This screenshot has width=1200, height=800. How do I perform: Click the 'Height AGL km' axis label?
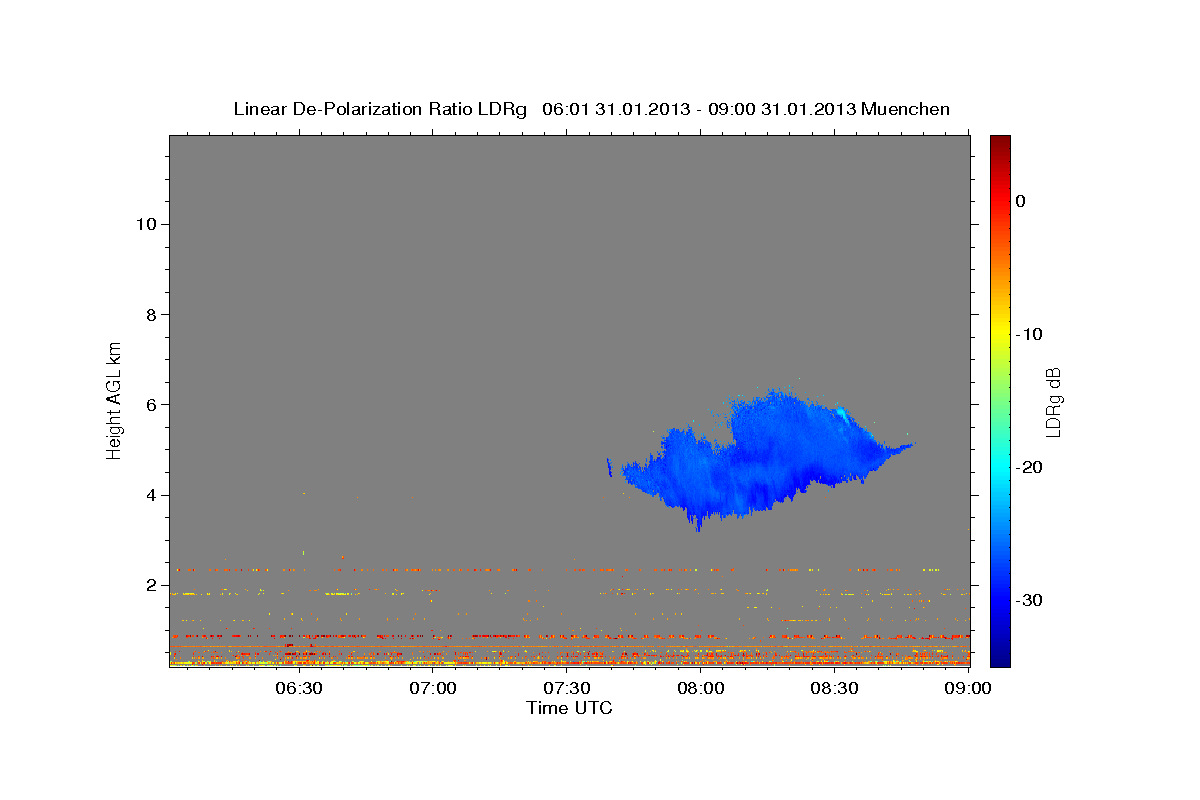[x=115, y=399]
